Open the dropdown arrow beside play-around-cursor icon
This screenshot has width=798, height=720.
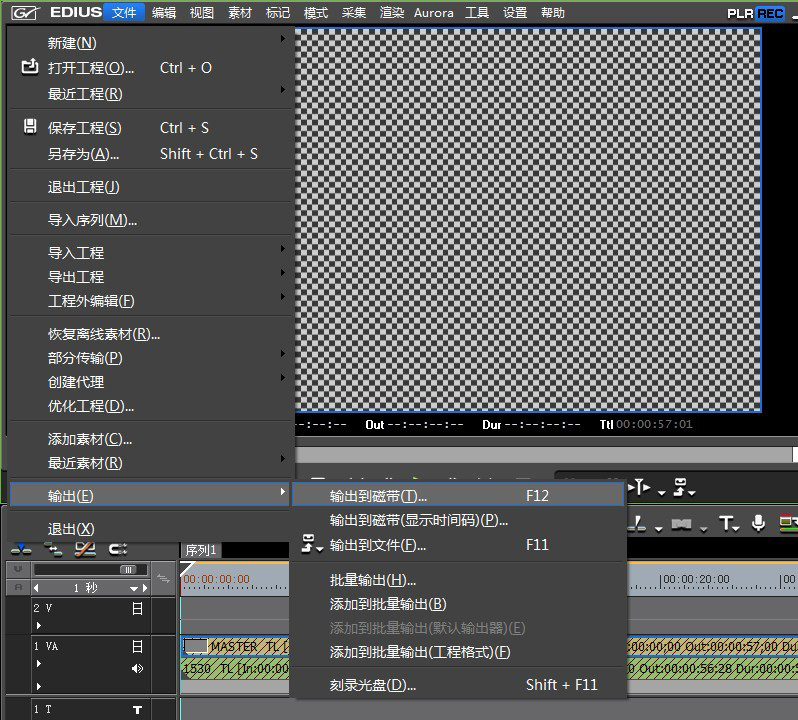(661, 493)
